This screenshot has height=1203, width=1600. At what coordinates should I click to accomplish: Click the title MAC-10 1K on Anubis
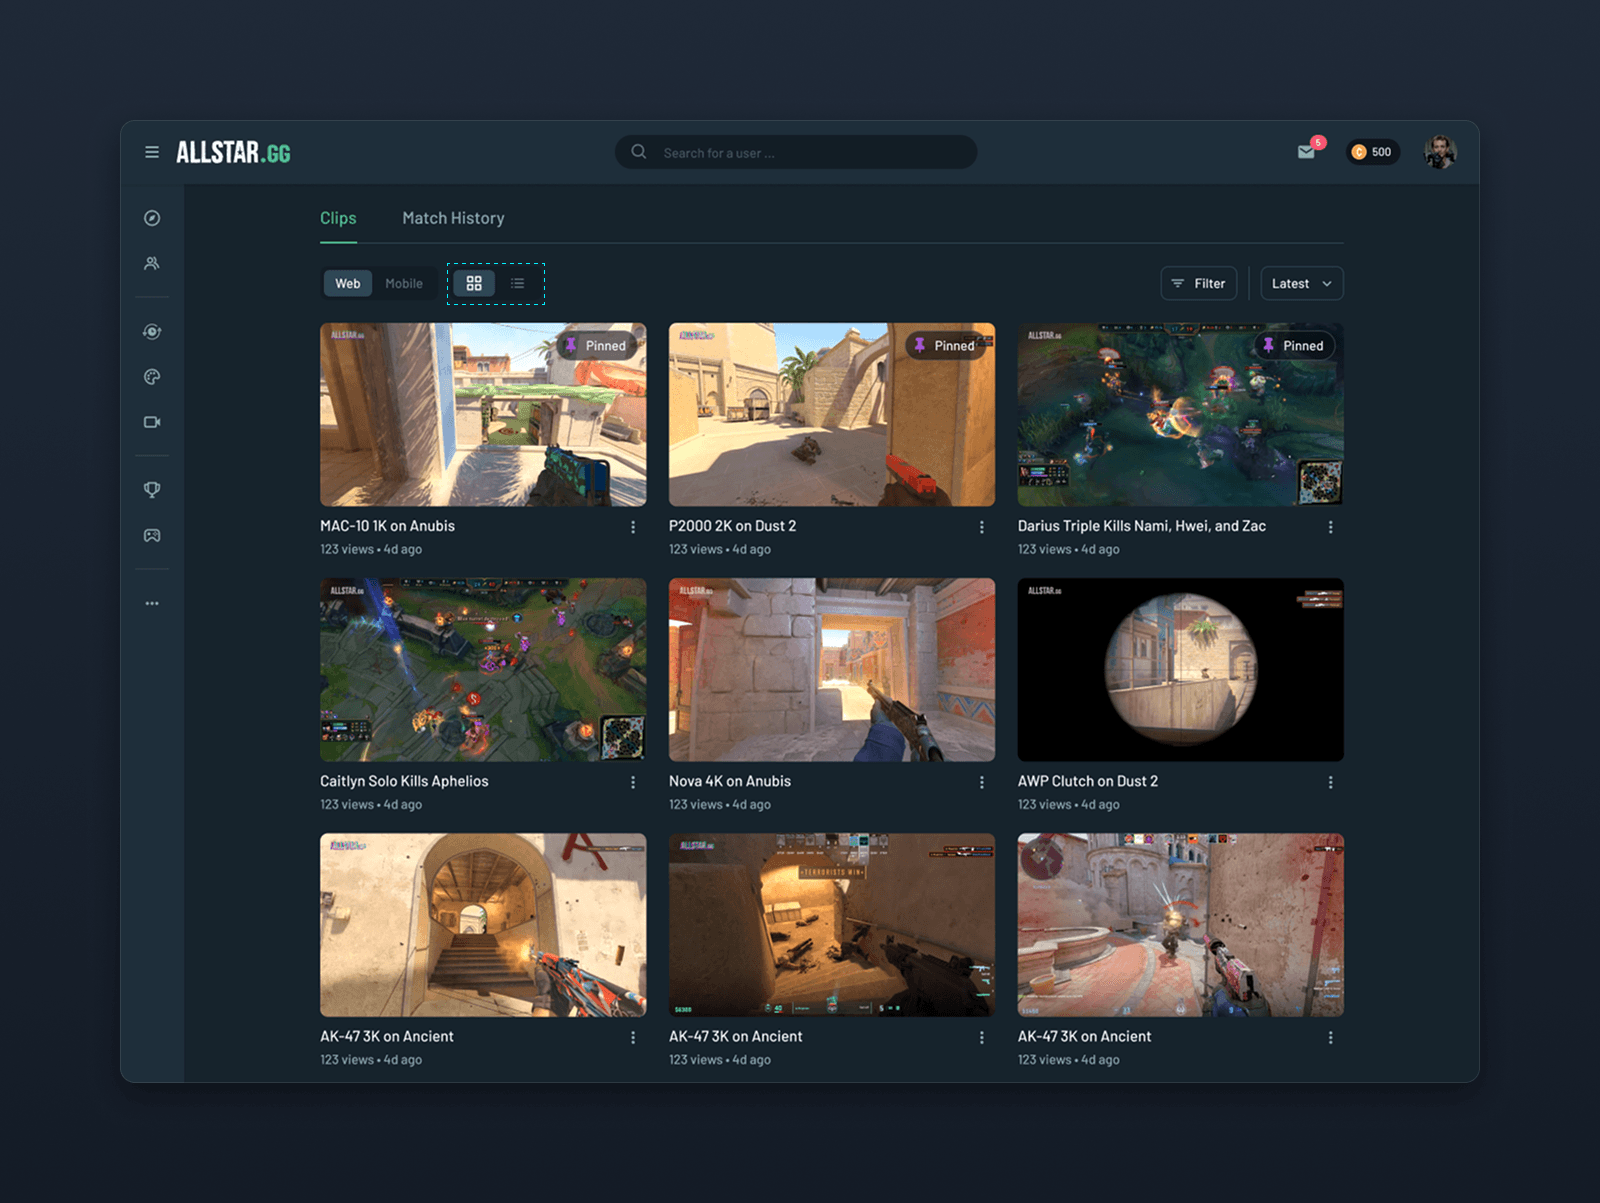[x=387, y=526]
